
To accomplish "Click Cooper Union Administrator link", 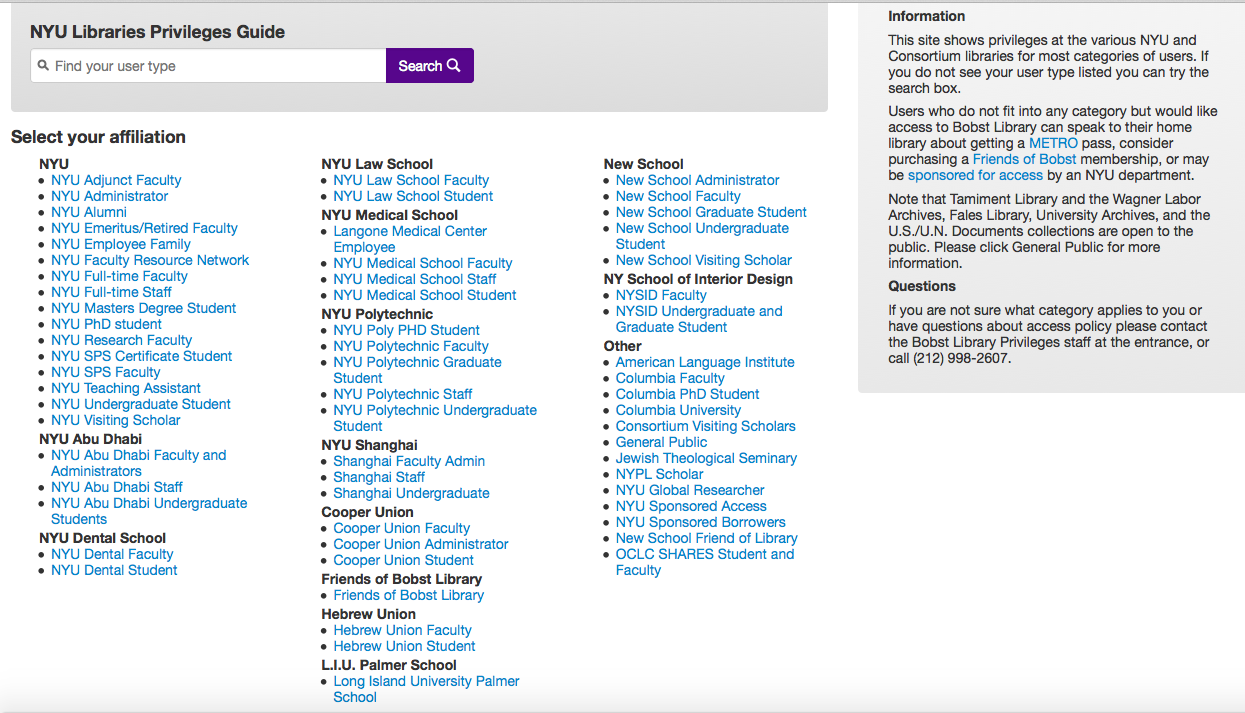I will click(420, 544).
